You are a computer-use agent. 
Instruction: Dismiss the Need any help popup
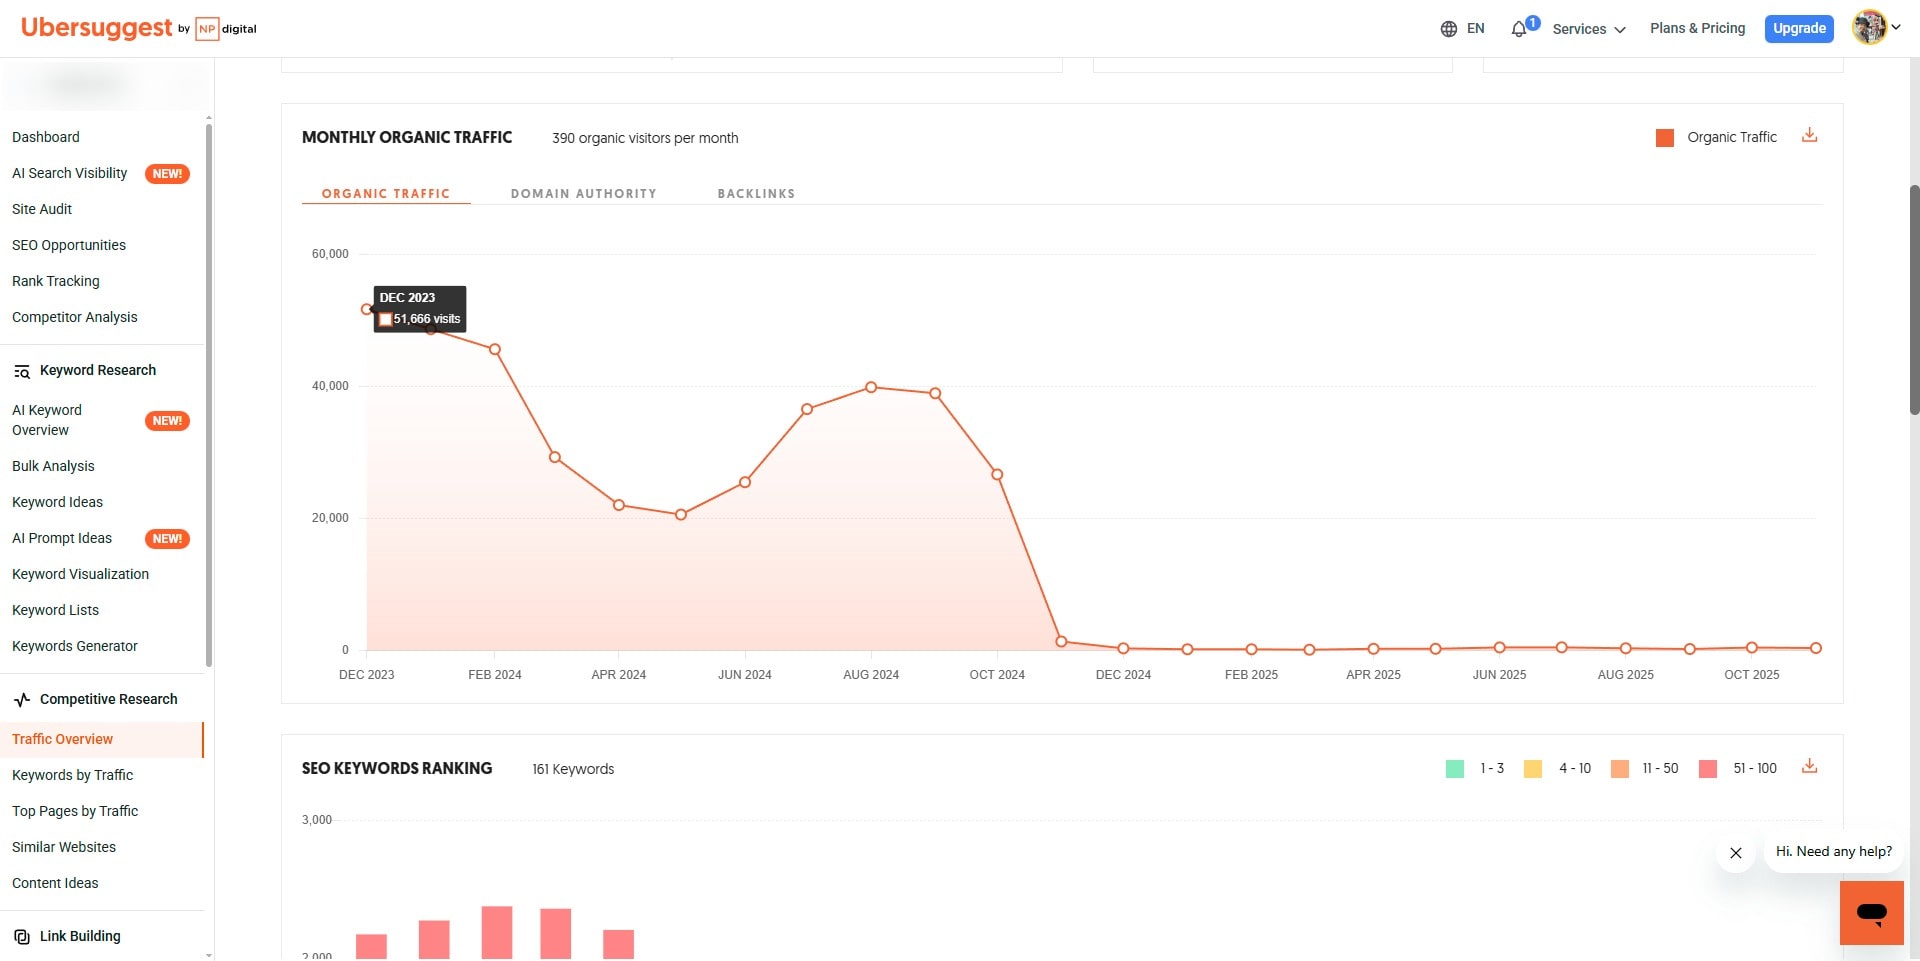1735,853
